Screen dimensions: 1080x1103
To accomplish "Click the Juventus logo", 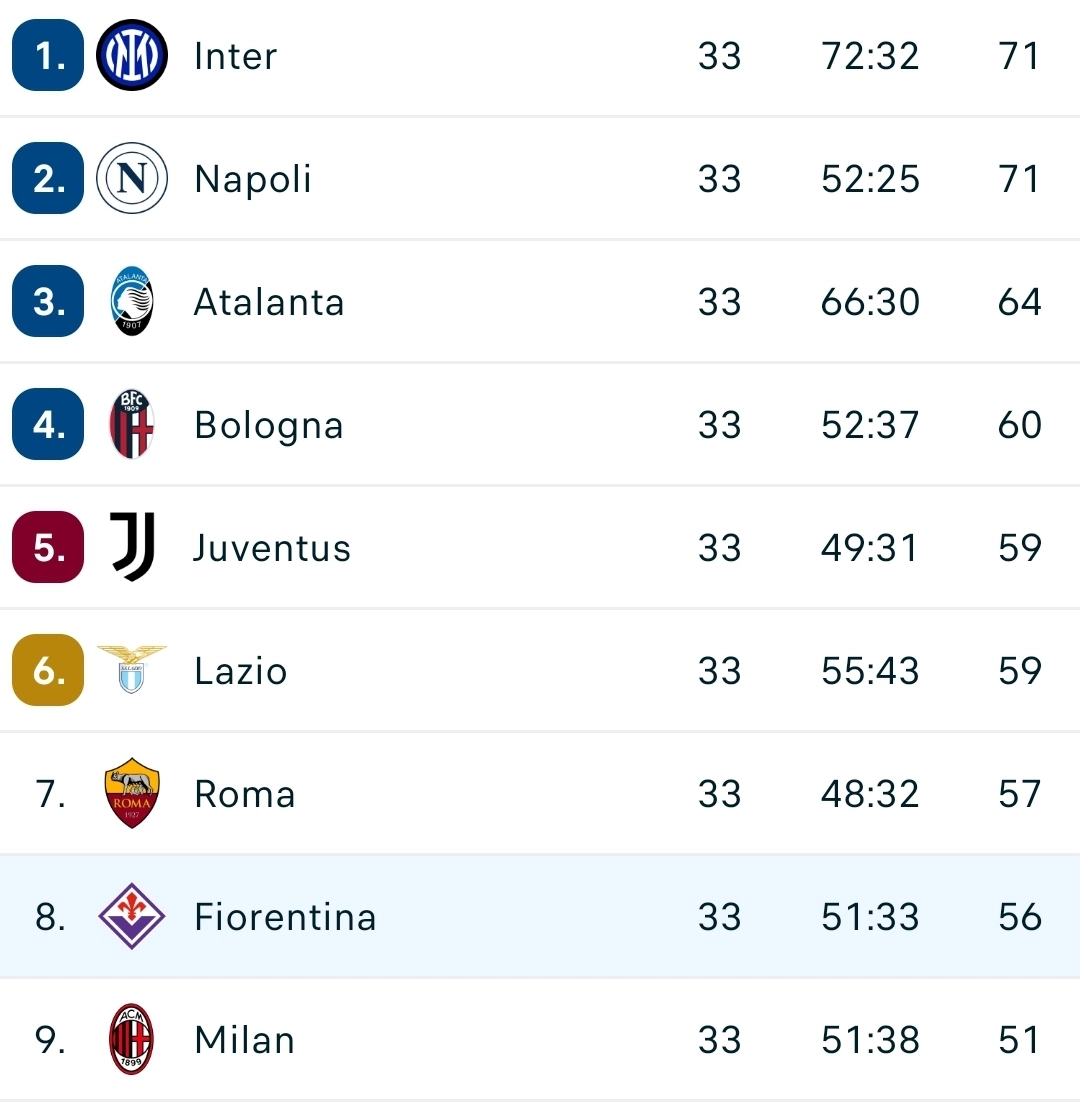I will point(131,547).
